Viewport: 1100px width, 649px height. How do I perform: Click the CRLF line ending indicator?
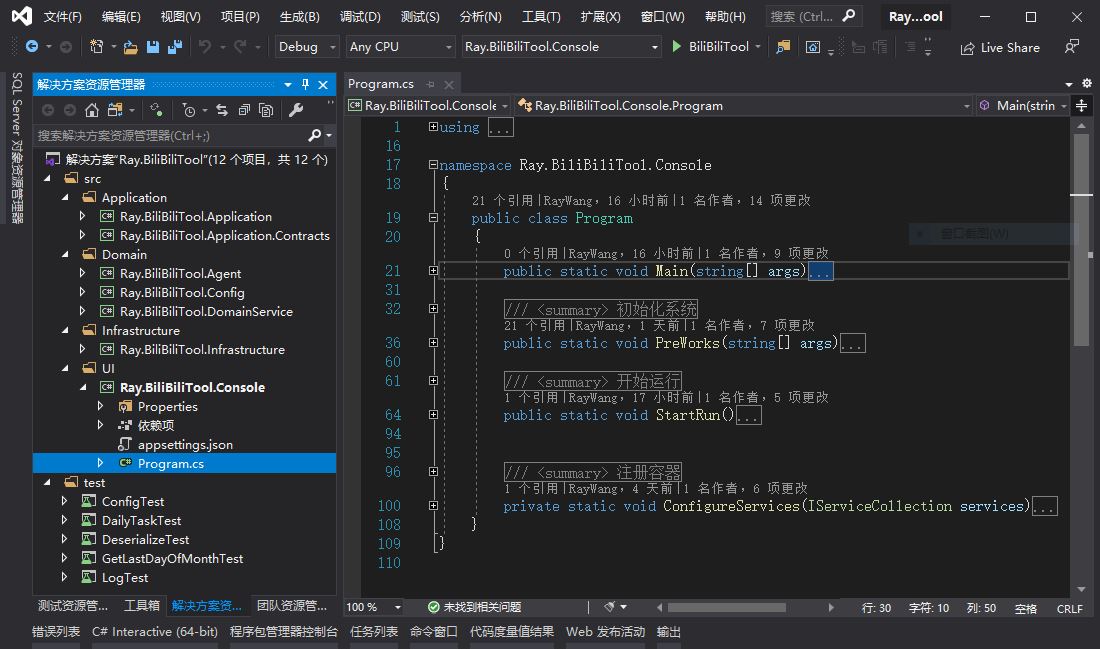(1070, 608)
